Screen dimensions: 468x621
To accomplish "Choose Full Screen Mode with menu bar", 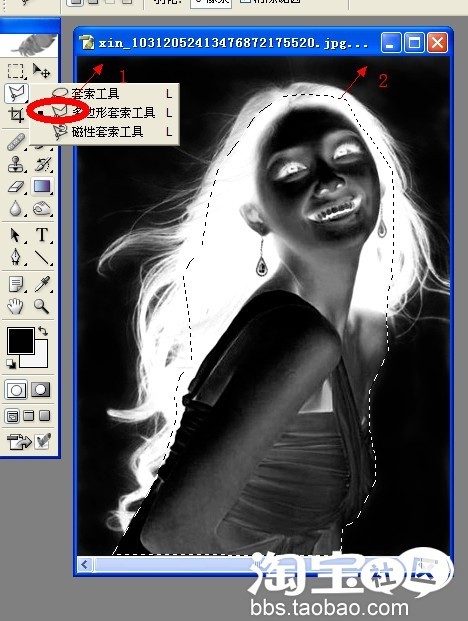I will pos(29,416).
